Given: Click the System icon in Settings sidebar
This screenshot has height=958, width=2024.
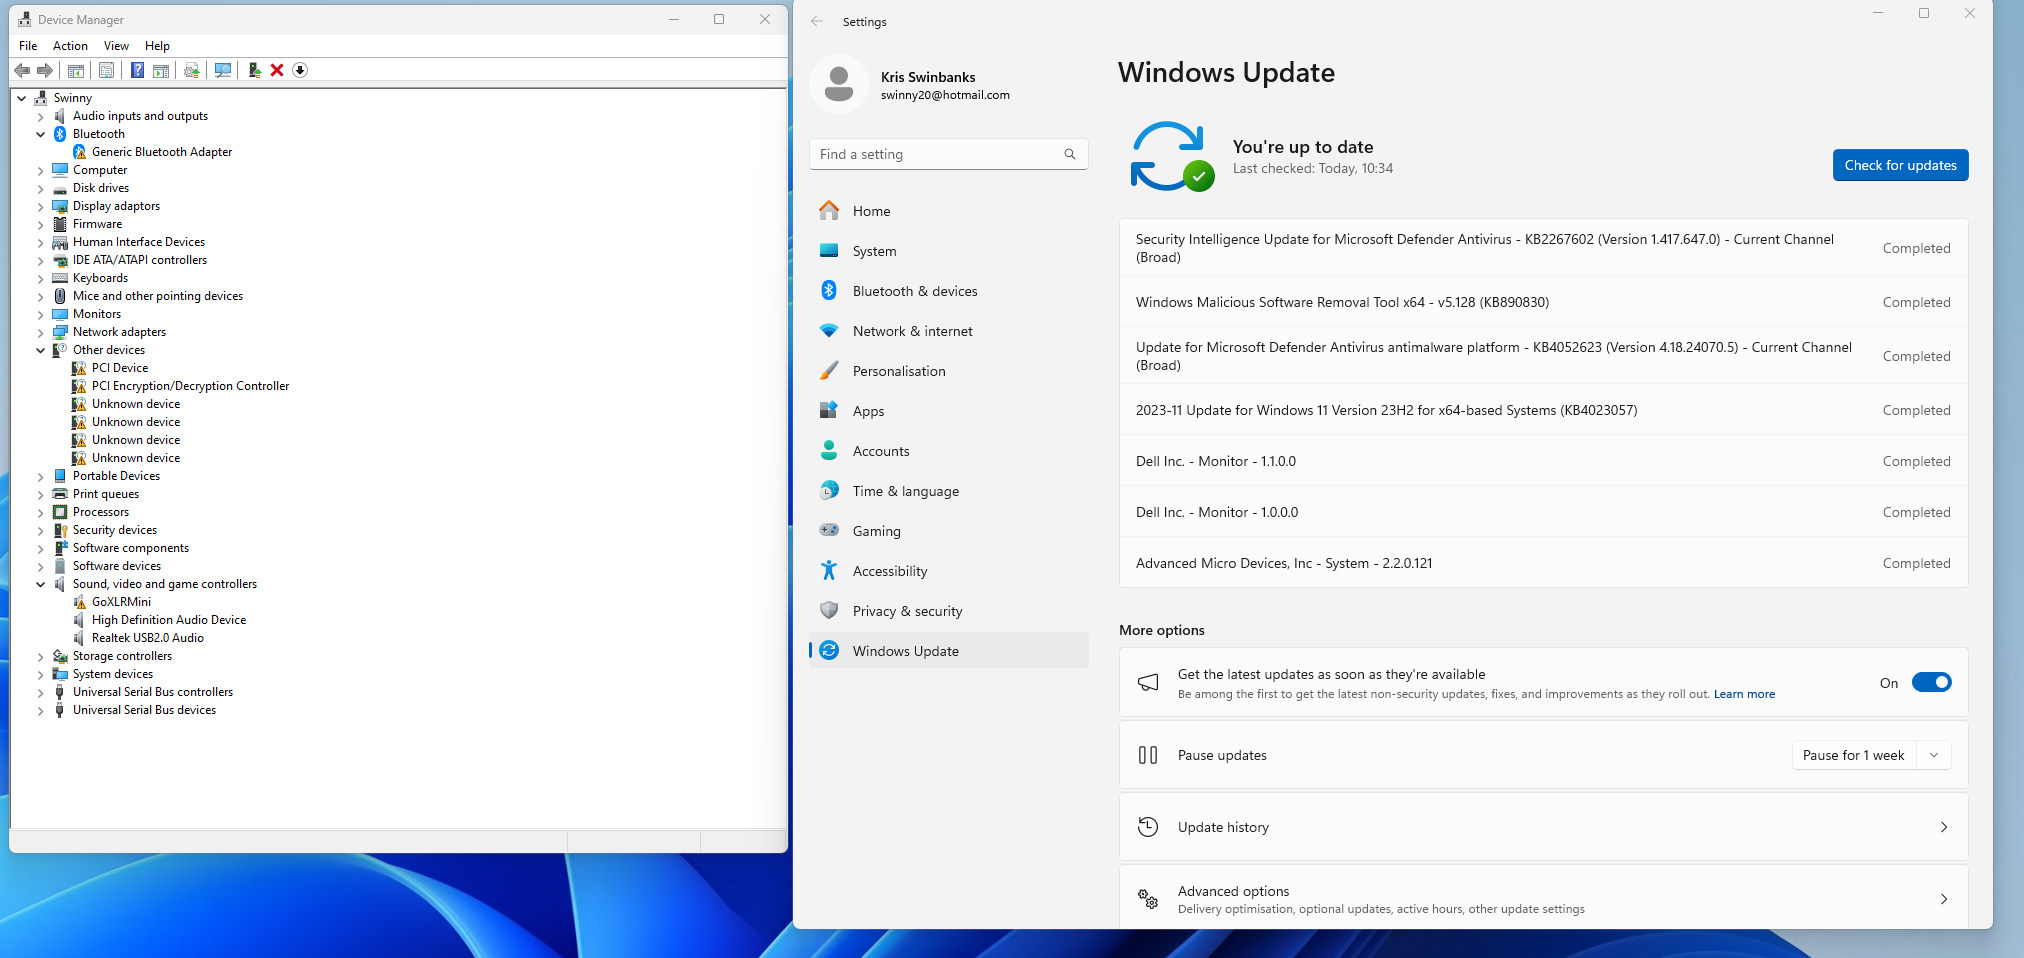Looking at the screenshot, I should click(829, 251).
